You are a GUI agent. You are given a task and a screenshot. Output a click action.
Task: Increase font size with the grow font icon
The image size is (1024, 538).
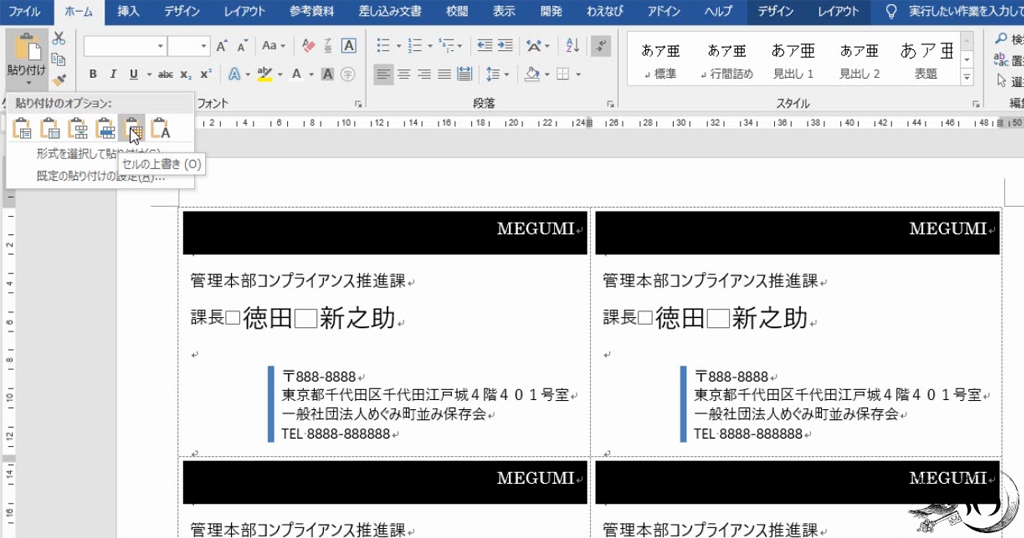pyautogui.click(x=221, y=46)
